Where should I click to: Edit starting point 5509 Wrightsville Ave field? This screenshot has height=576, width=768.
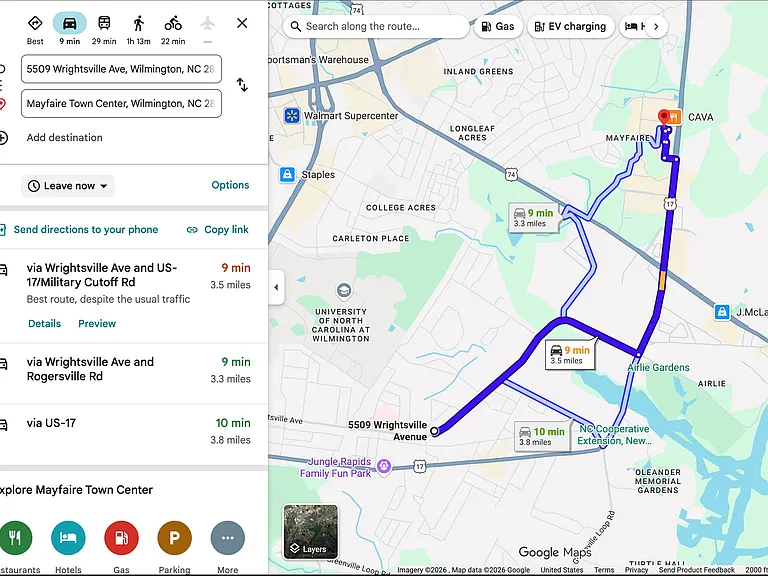121,69
